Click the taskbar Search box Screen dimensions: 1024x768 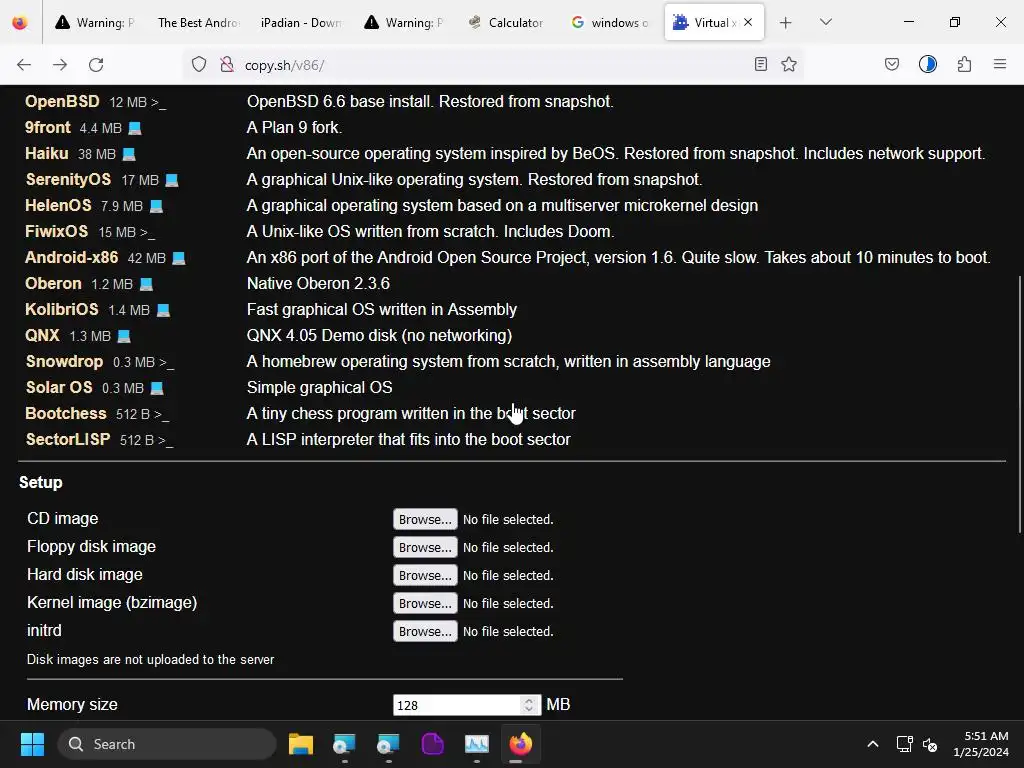coord(167,744)
